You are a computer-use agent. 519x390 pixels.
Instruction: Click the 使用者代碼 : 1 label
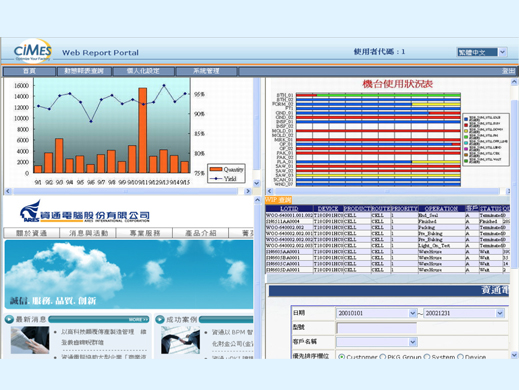[379, 52]
